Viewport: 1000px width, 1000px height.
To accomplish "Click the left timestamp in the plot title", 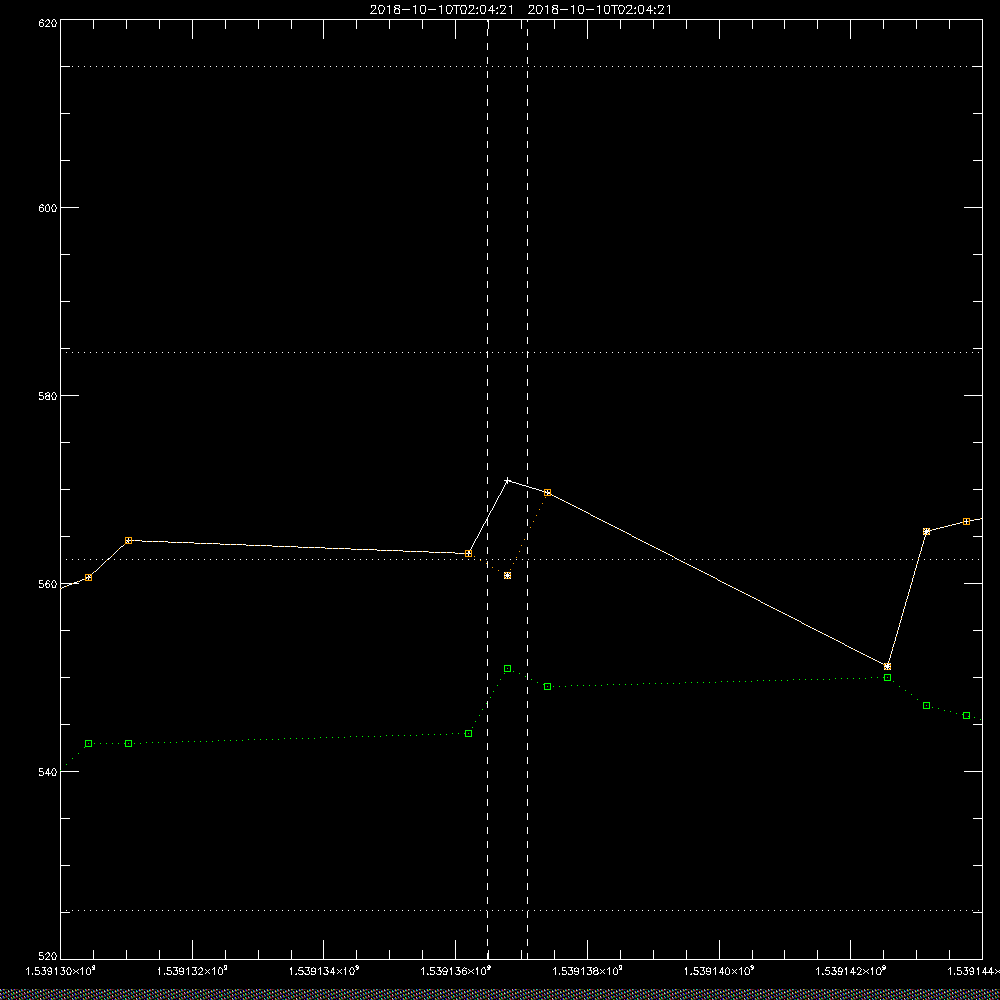I will coord(442,10).
